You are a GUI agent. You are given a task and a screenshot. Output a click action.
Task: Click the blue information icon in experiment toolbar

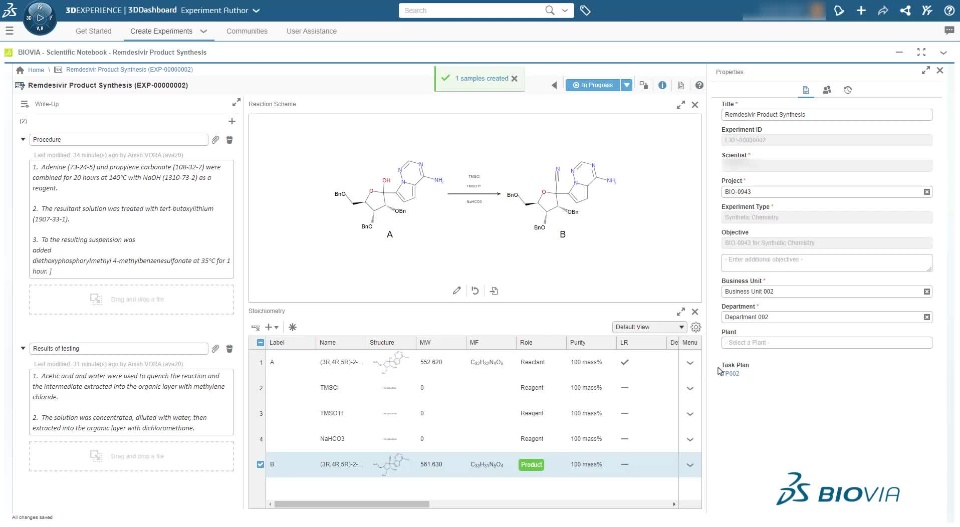click(662, 85)
